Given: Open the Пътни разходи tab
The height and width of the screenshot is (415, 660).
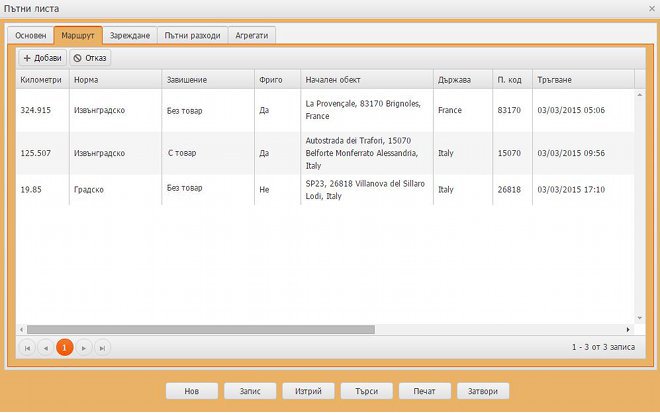Looking at the screenshot, I should pyautogui.click(x=192, y=35).
